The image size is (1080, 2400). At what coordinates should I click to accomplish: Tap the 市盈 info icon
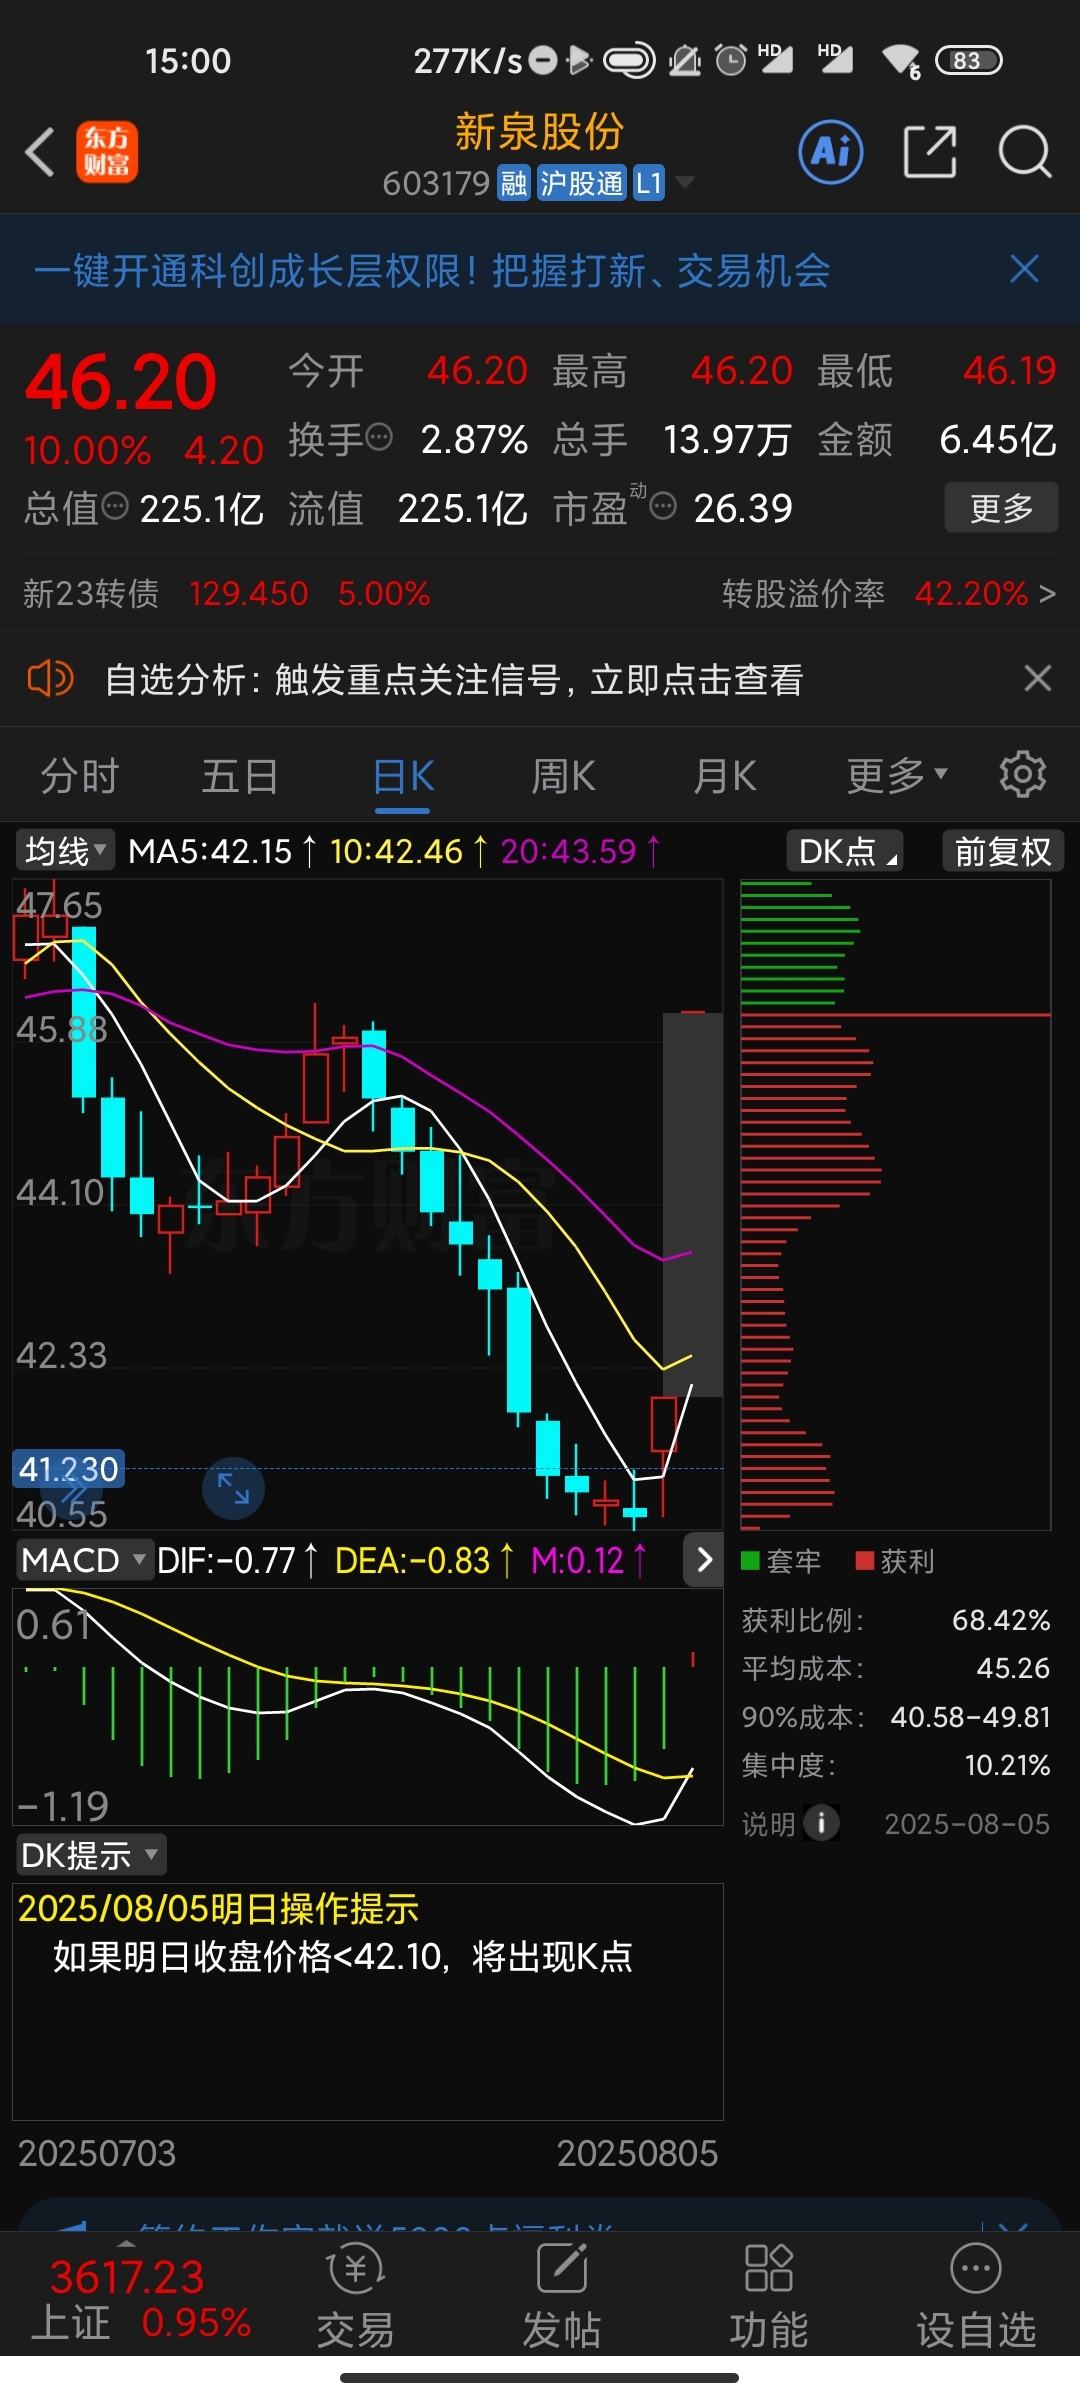663,506
